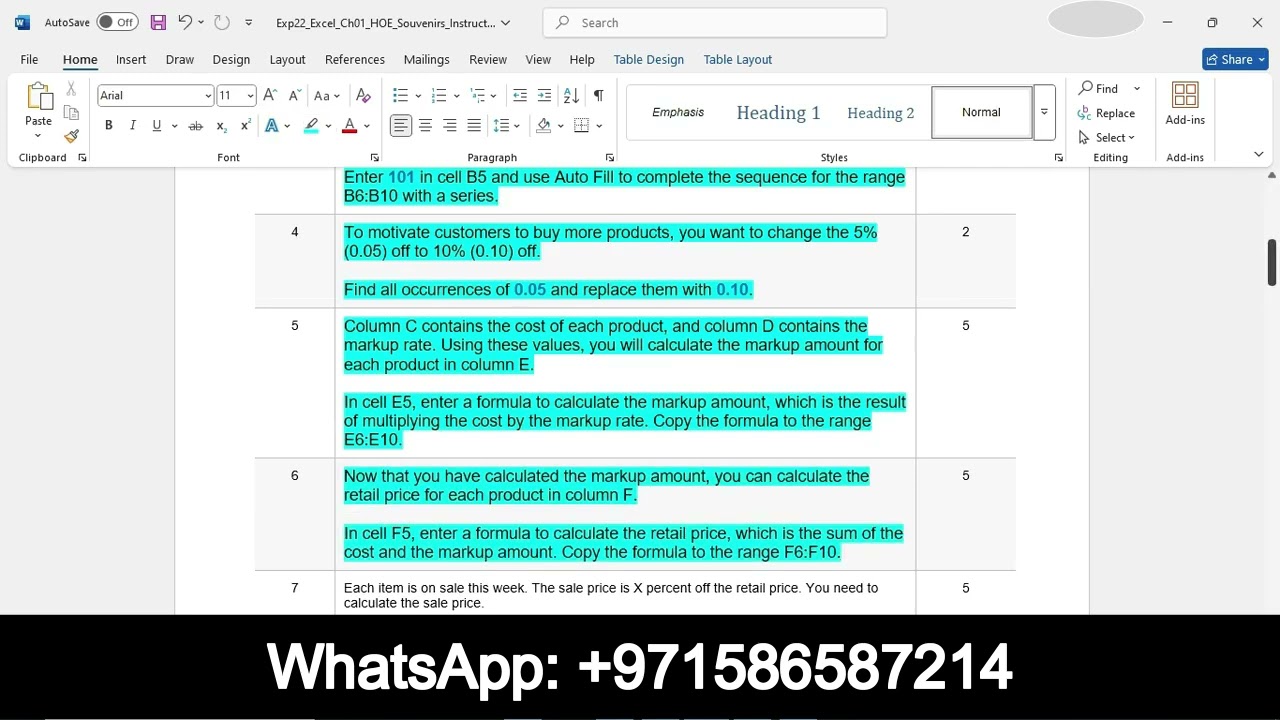Toggle Italic formatting
The height and width of the screenshot is (720, 1280).
pyautogui.click(x=132, y=125)
